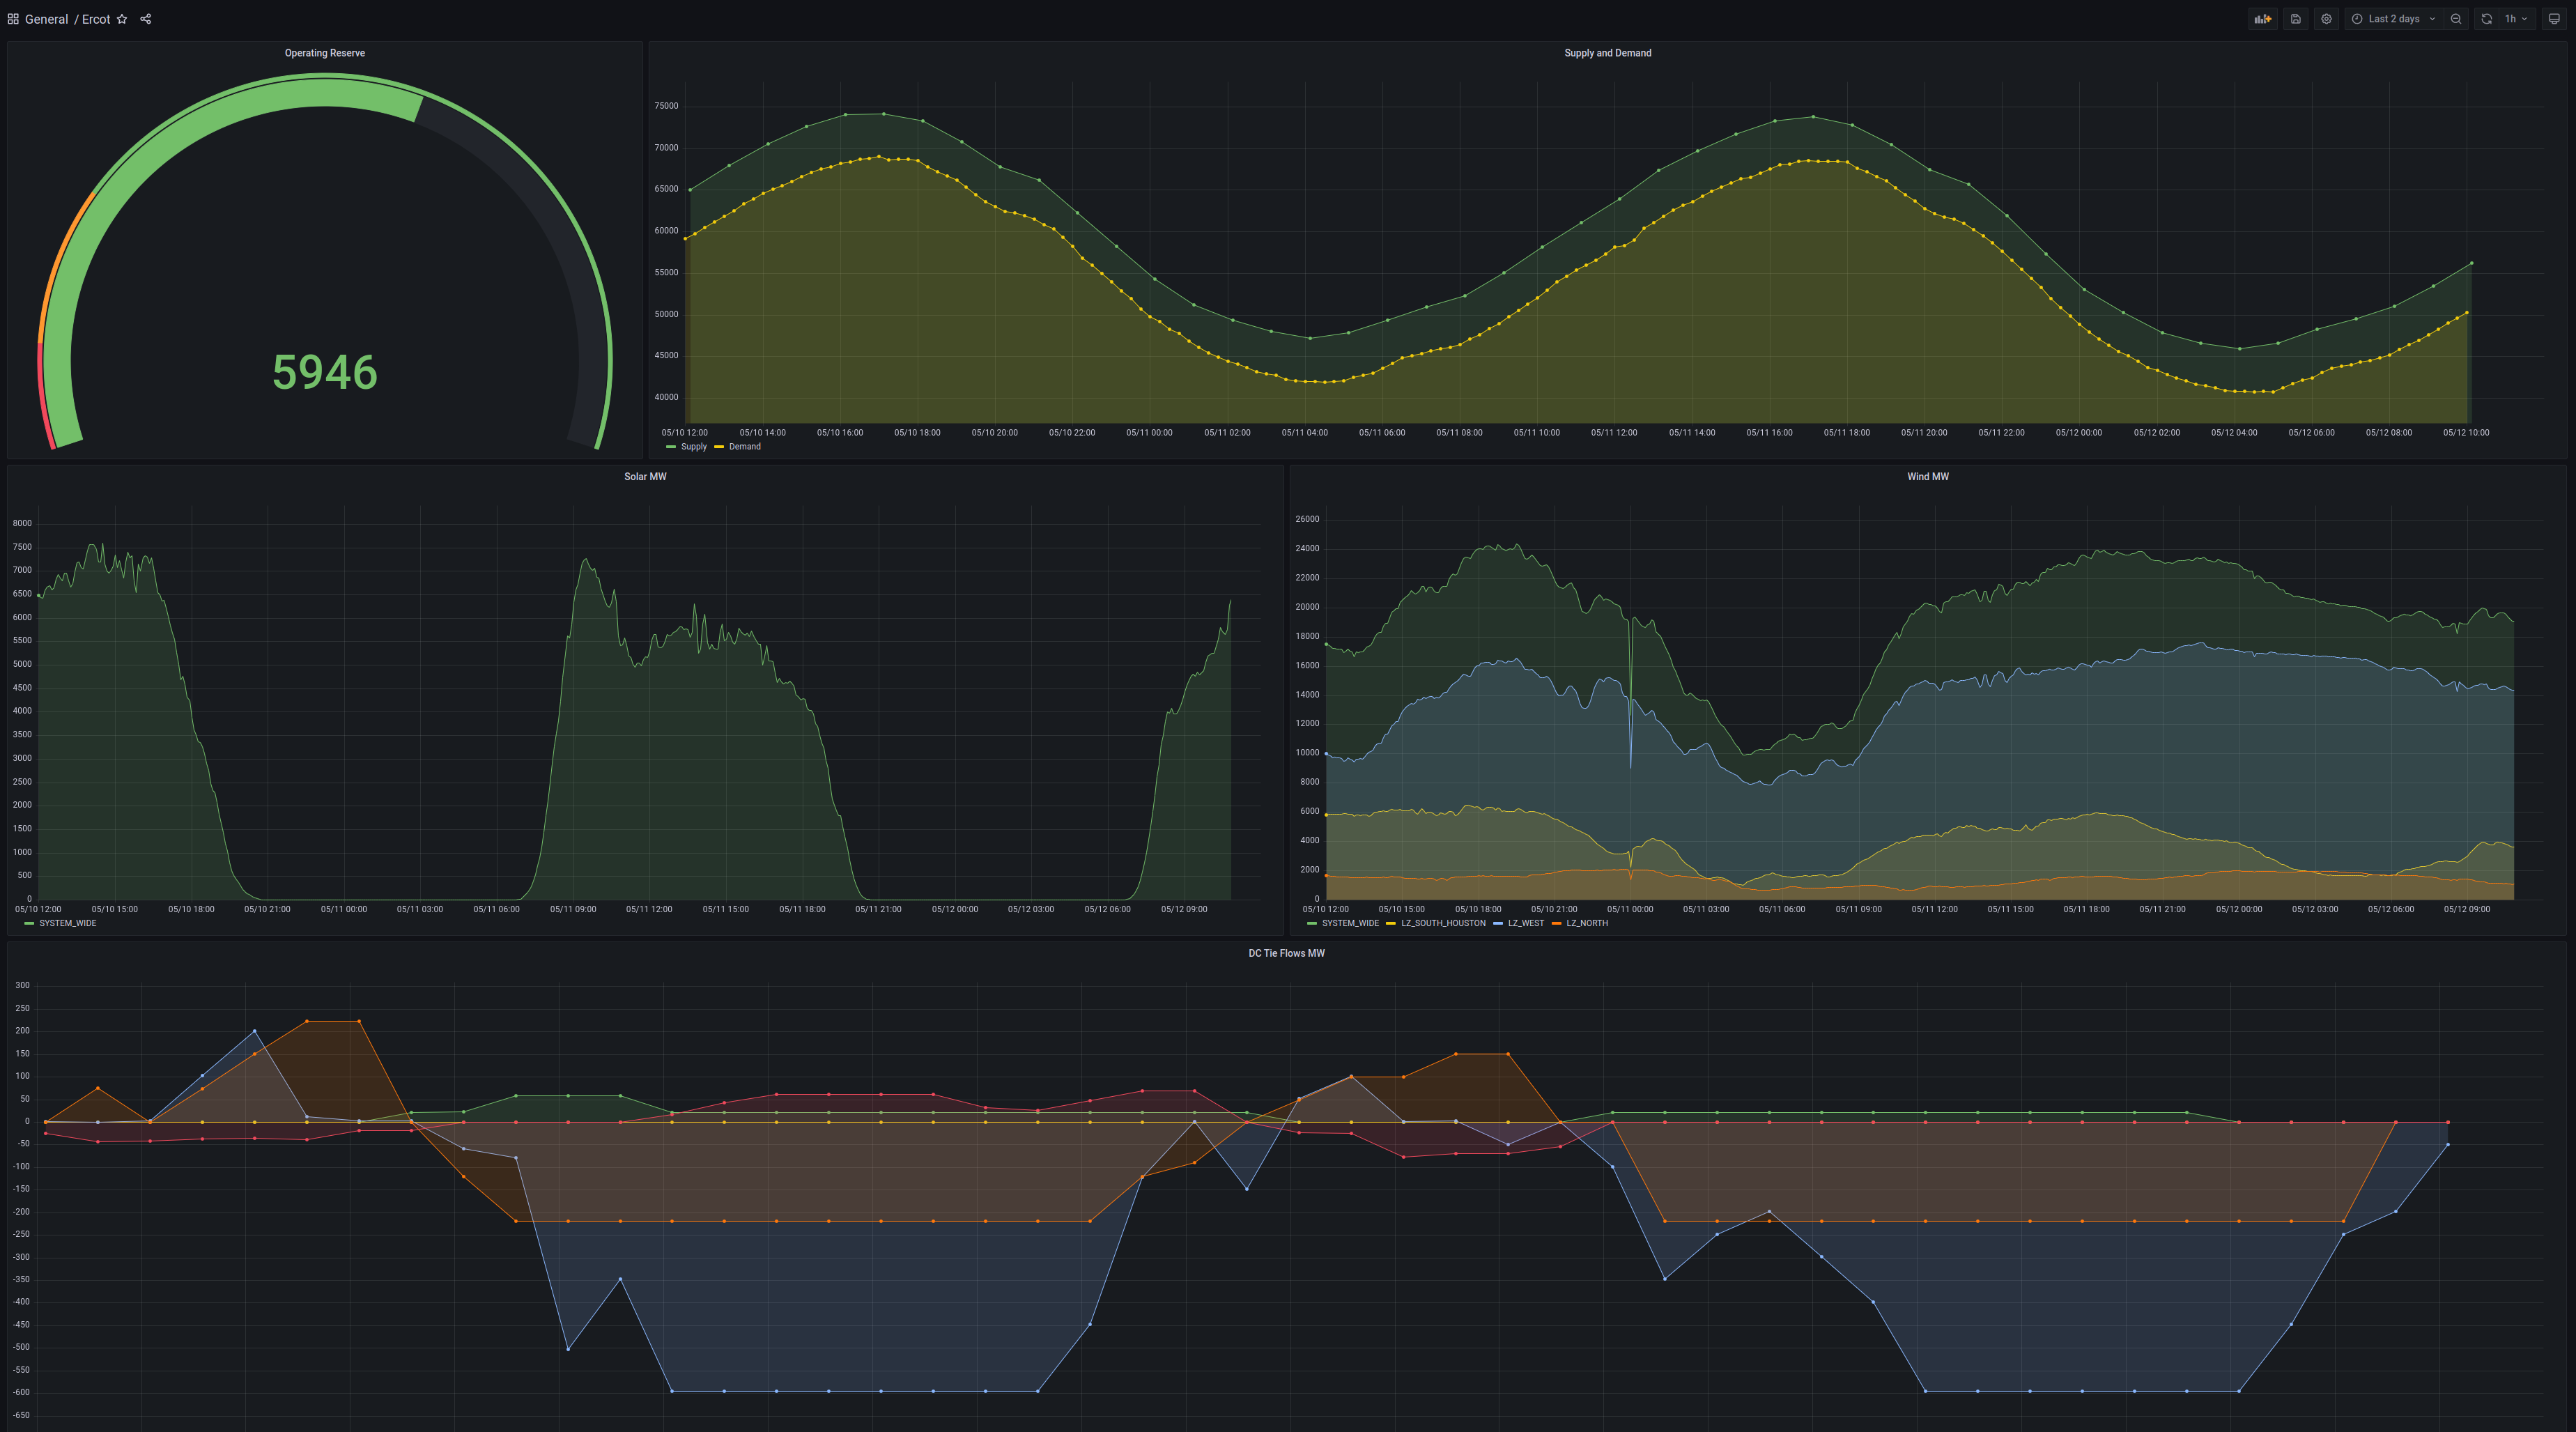Share the dashboard via share icon
This screenshot has height=1432, width=2576.
coord(146,19)
